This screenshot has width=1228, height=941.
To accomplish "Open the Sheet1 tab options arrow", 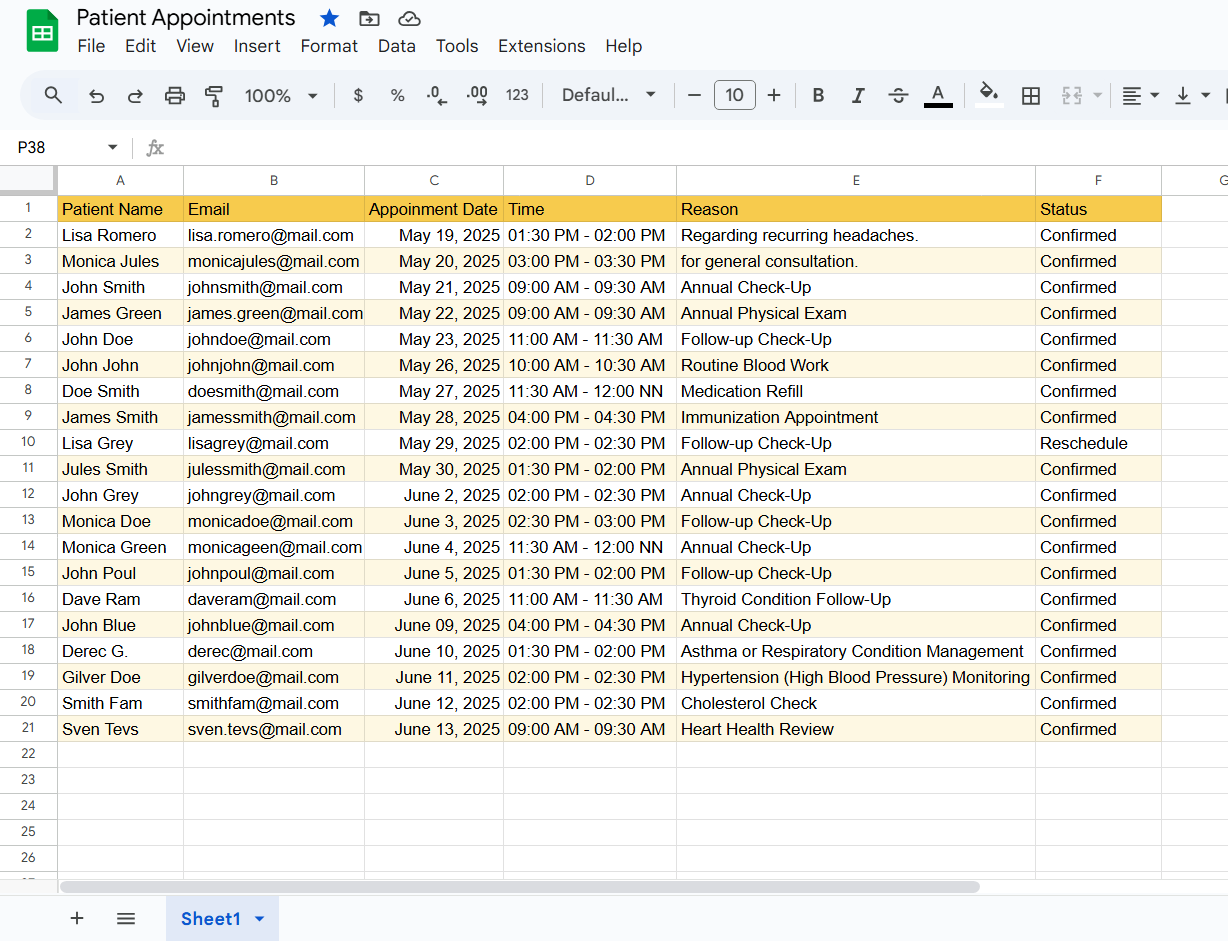I will tap(260, 919).
